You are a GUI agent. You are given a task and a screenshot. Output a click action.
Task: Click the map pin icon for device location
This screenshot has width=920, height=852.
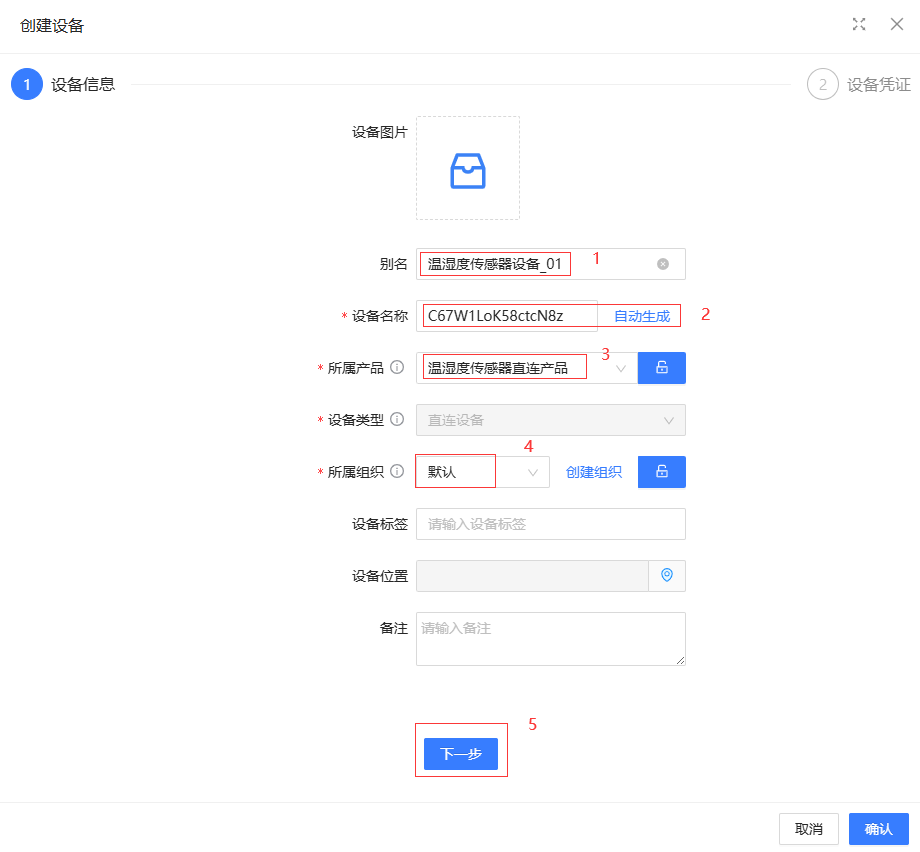(x=667, y=576)
